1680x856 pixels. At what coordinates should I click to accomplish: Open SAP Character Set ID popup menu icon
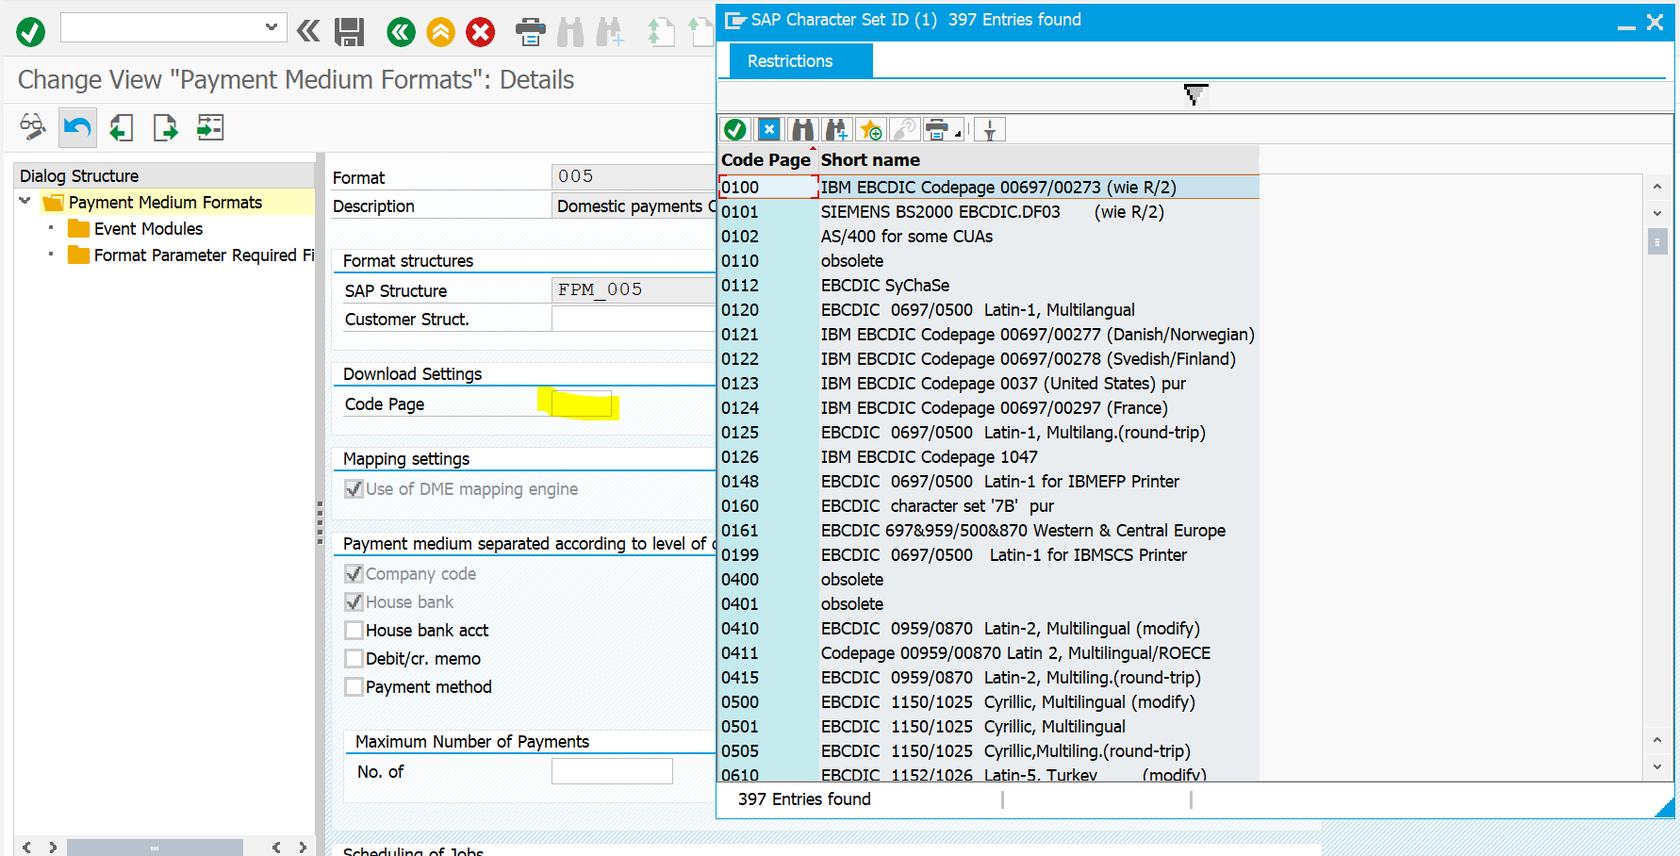(735, 20)
